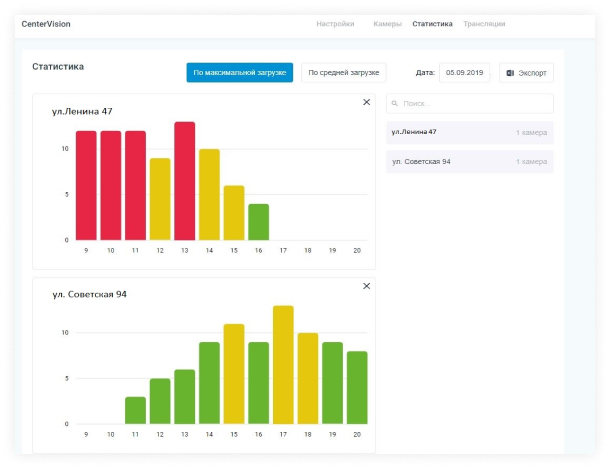Click the green bar at hour 20 in Советская chart

pos(357,388)
